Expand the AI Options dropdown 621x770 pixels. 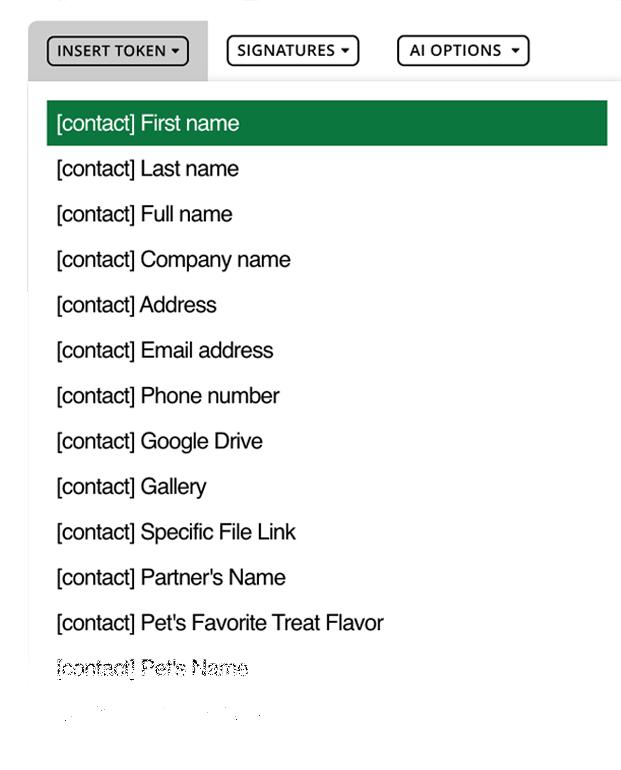(462, 51)
